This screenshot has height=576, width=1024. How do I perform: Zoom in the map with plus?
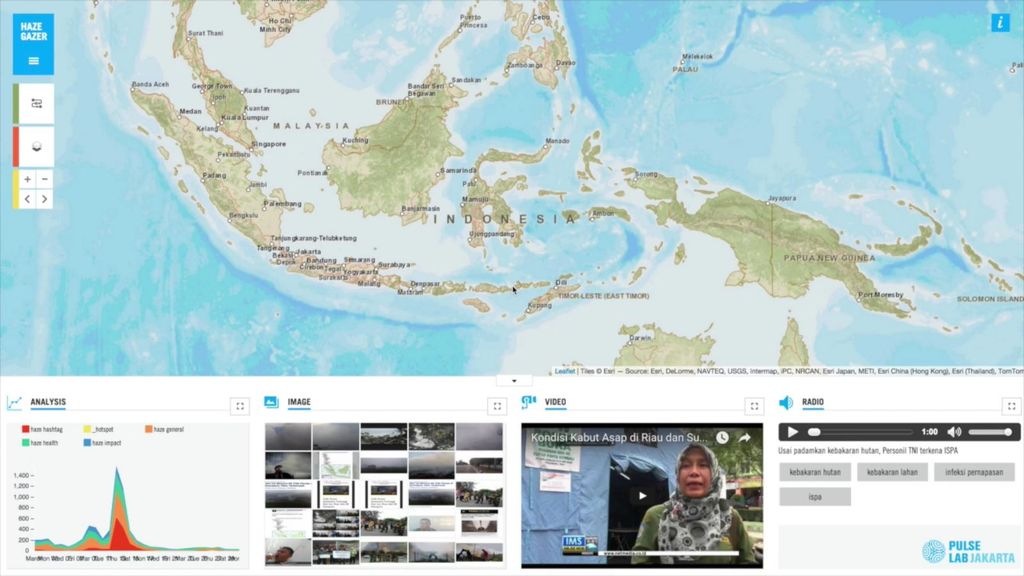pyautogui.click(x=27, y=179)
